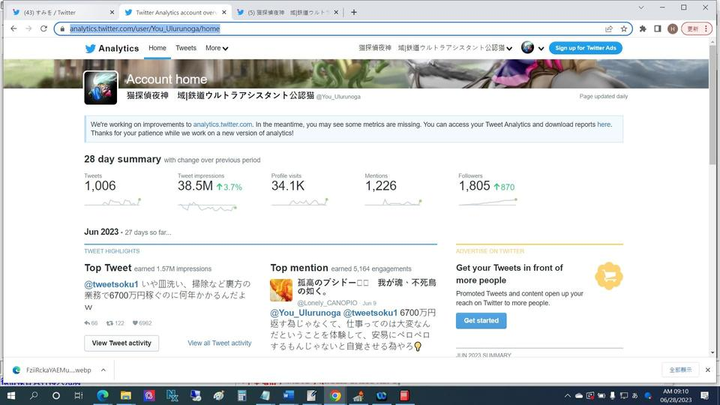
Task: Expand the account name dropdown in header
Action: click(x=435, y=48)
